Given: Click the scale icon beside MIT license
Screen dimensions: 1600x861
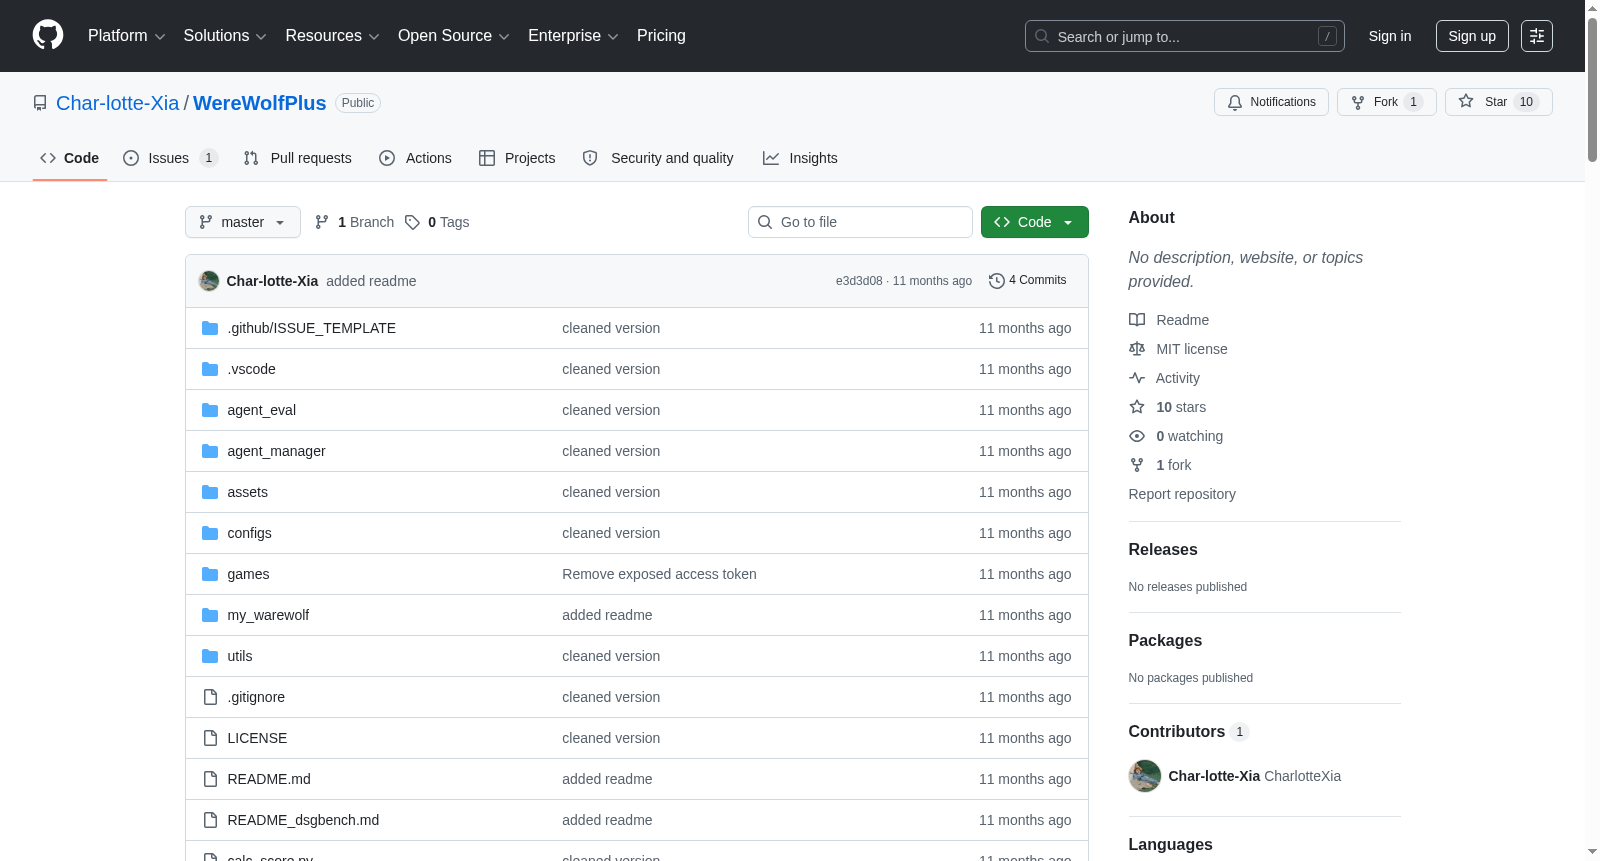Looking at the screenshot, I should click(1137, 349).
